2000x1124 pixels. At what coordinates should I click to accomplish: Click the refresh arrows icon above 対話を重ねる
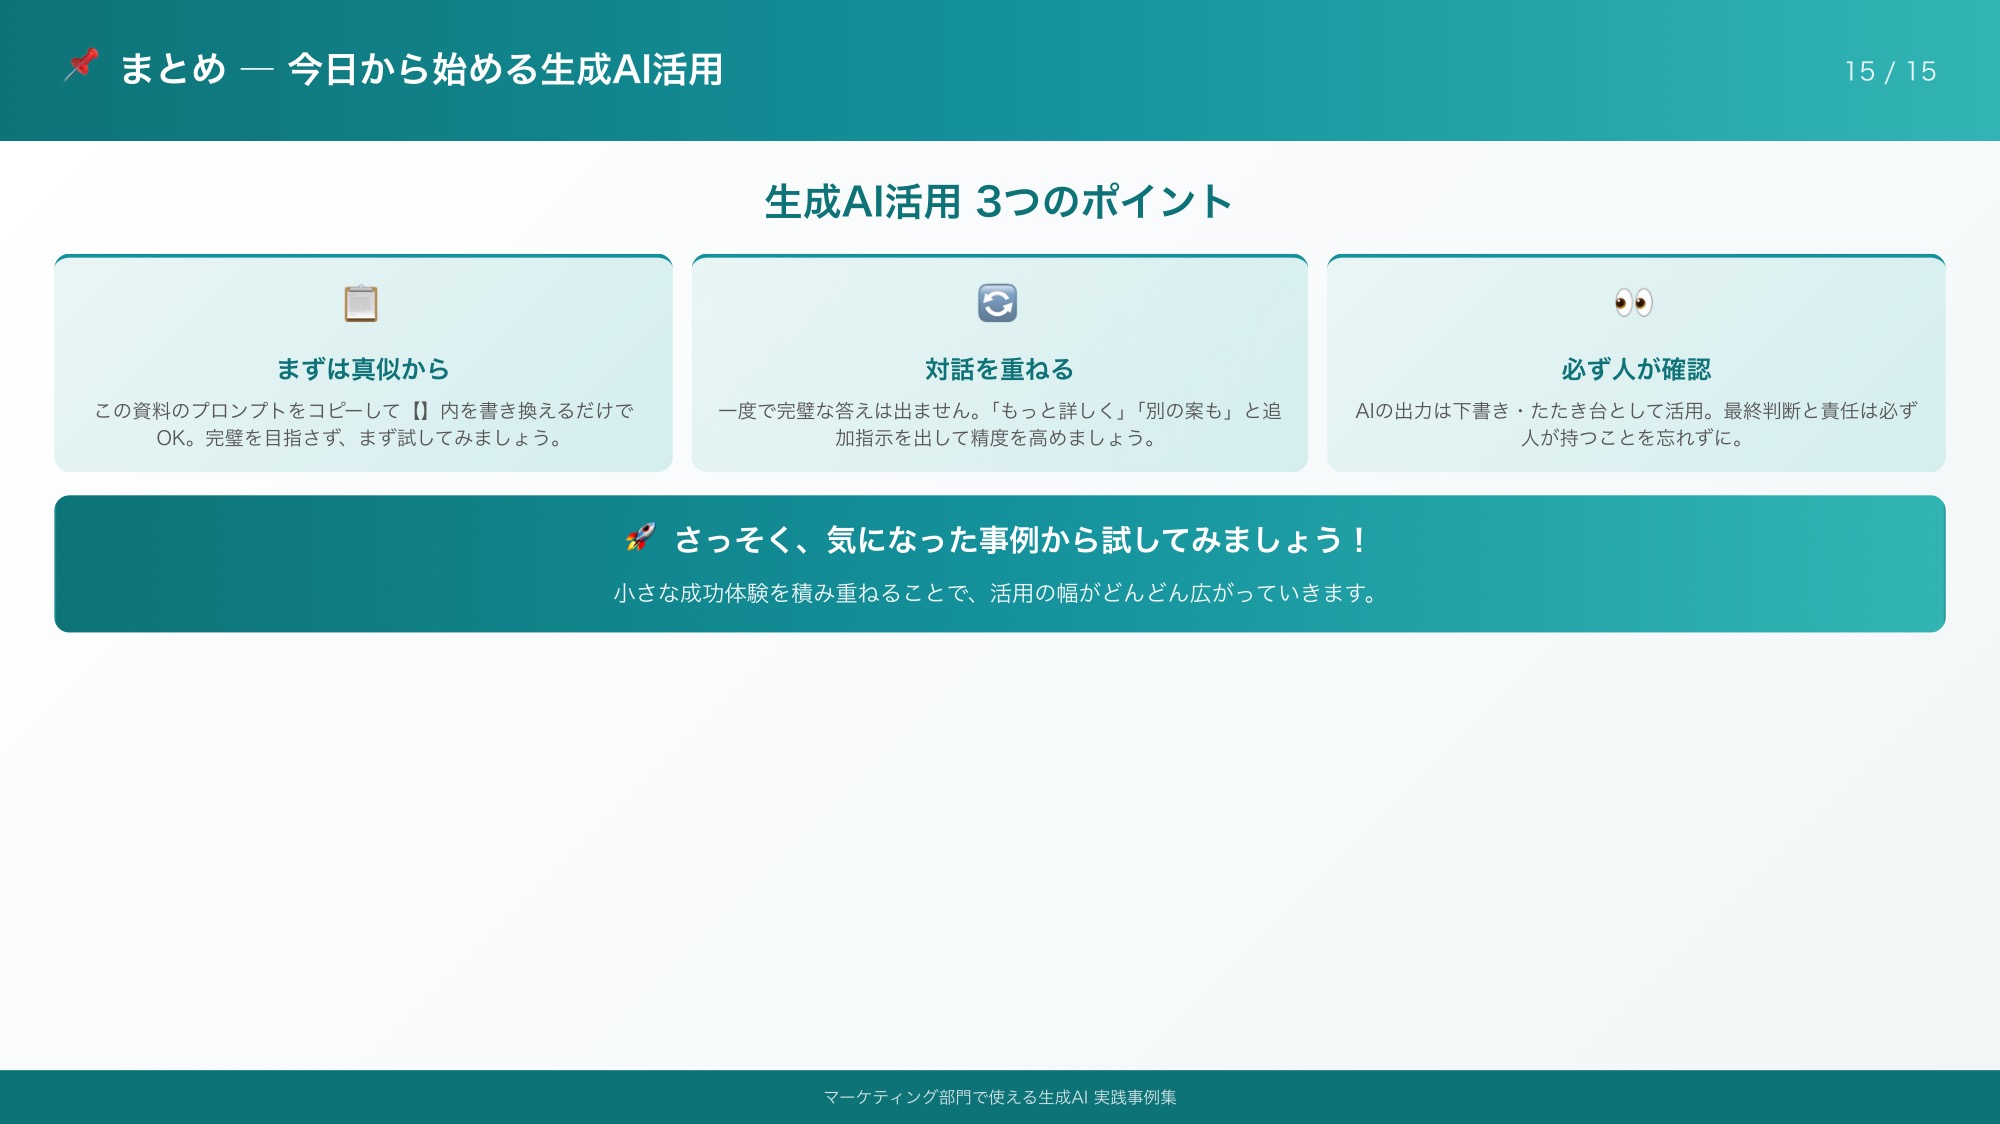click(997, 303)
